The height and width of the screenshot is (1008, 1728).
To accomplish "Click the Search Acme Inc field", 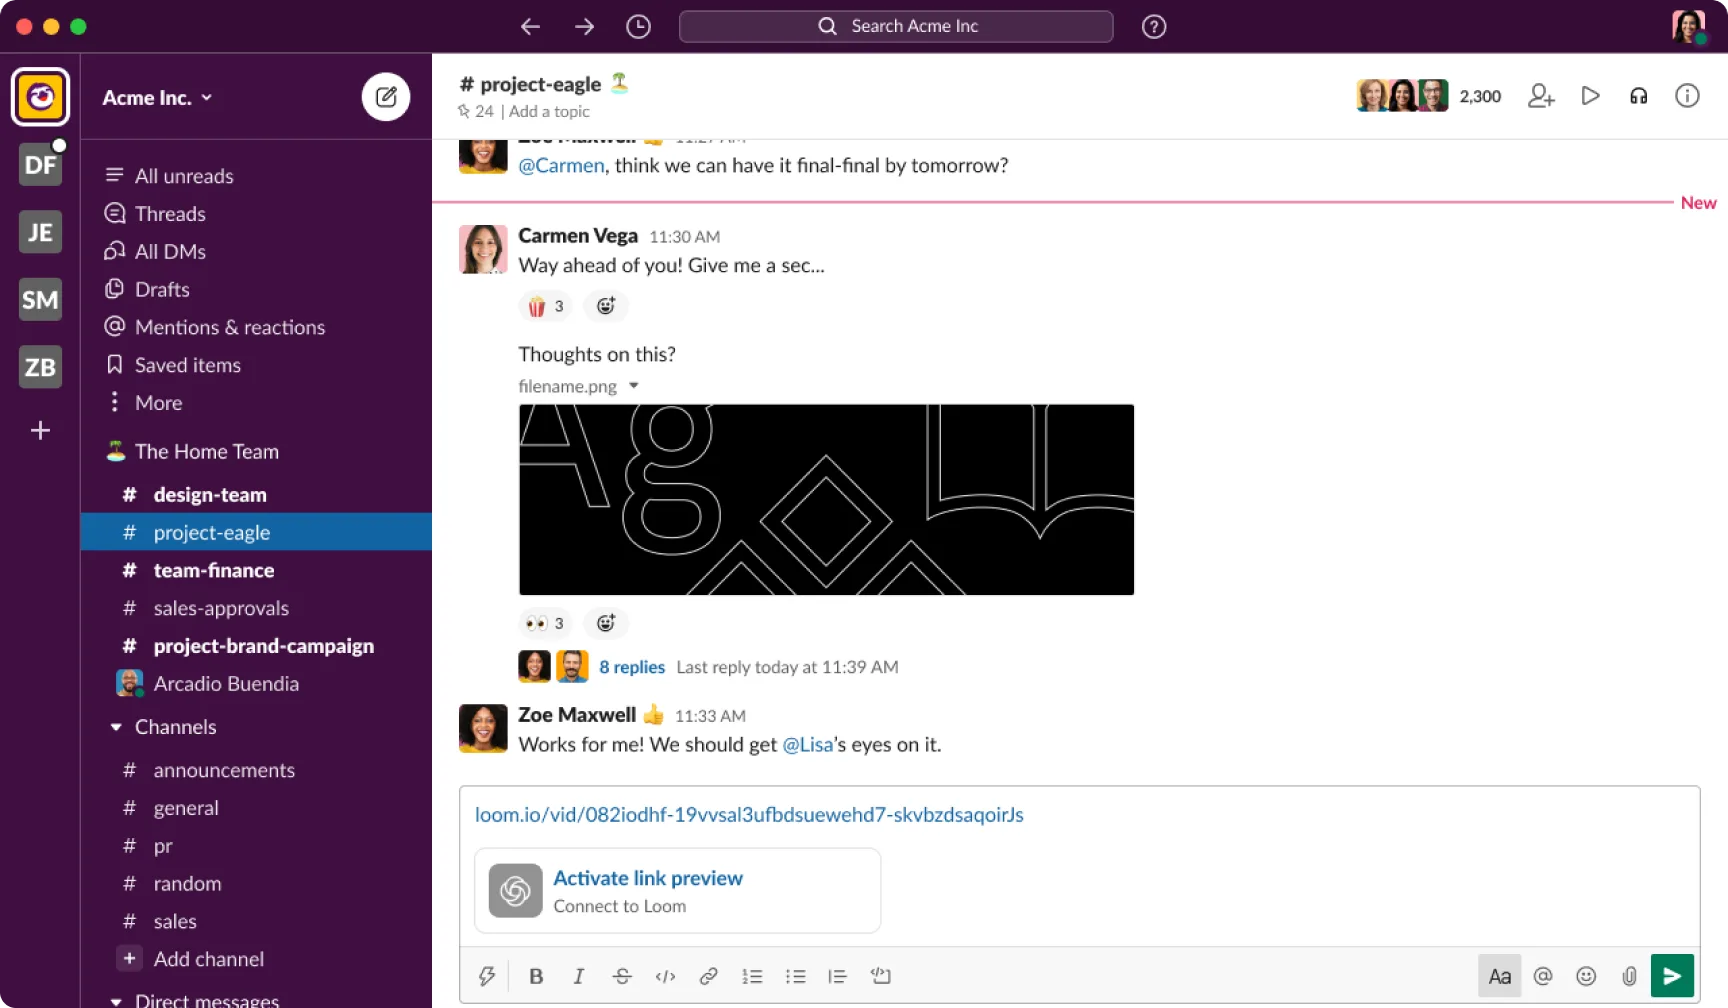I will [x=896, y=26].
